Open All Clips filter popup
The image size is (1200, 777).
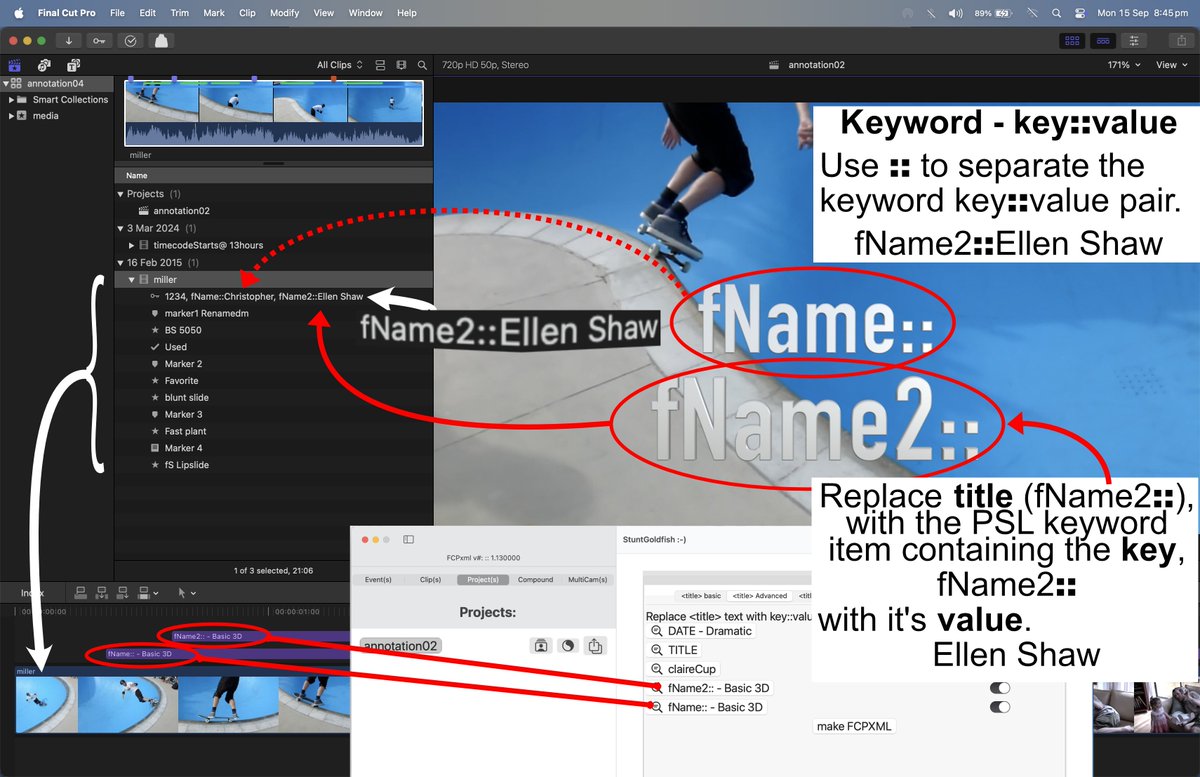click(340, 65)
